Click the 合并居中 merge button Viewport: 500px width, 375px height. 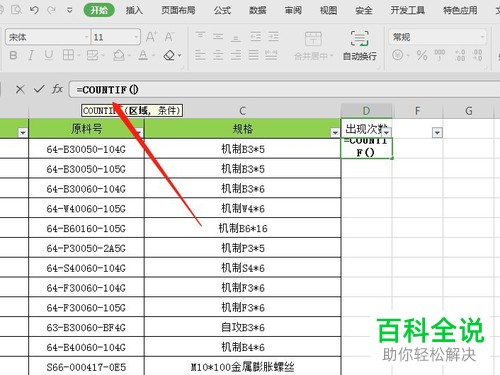[x=313, y=46]
